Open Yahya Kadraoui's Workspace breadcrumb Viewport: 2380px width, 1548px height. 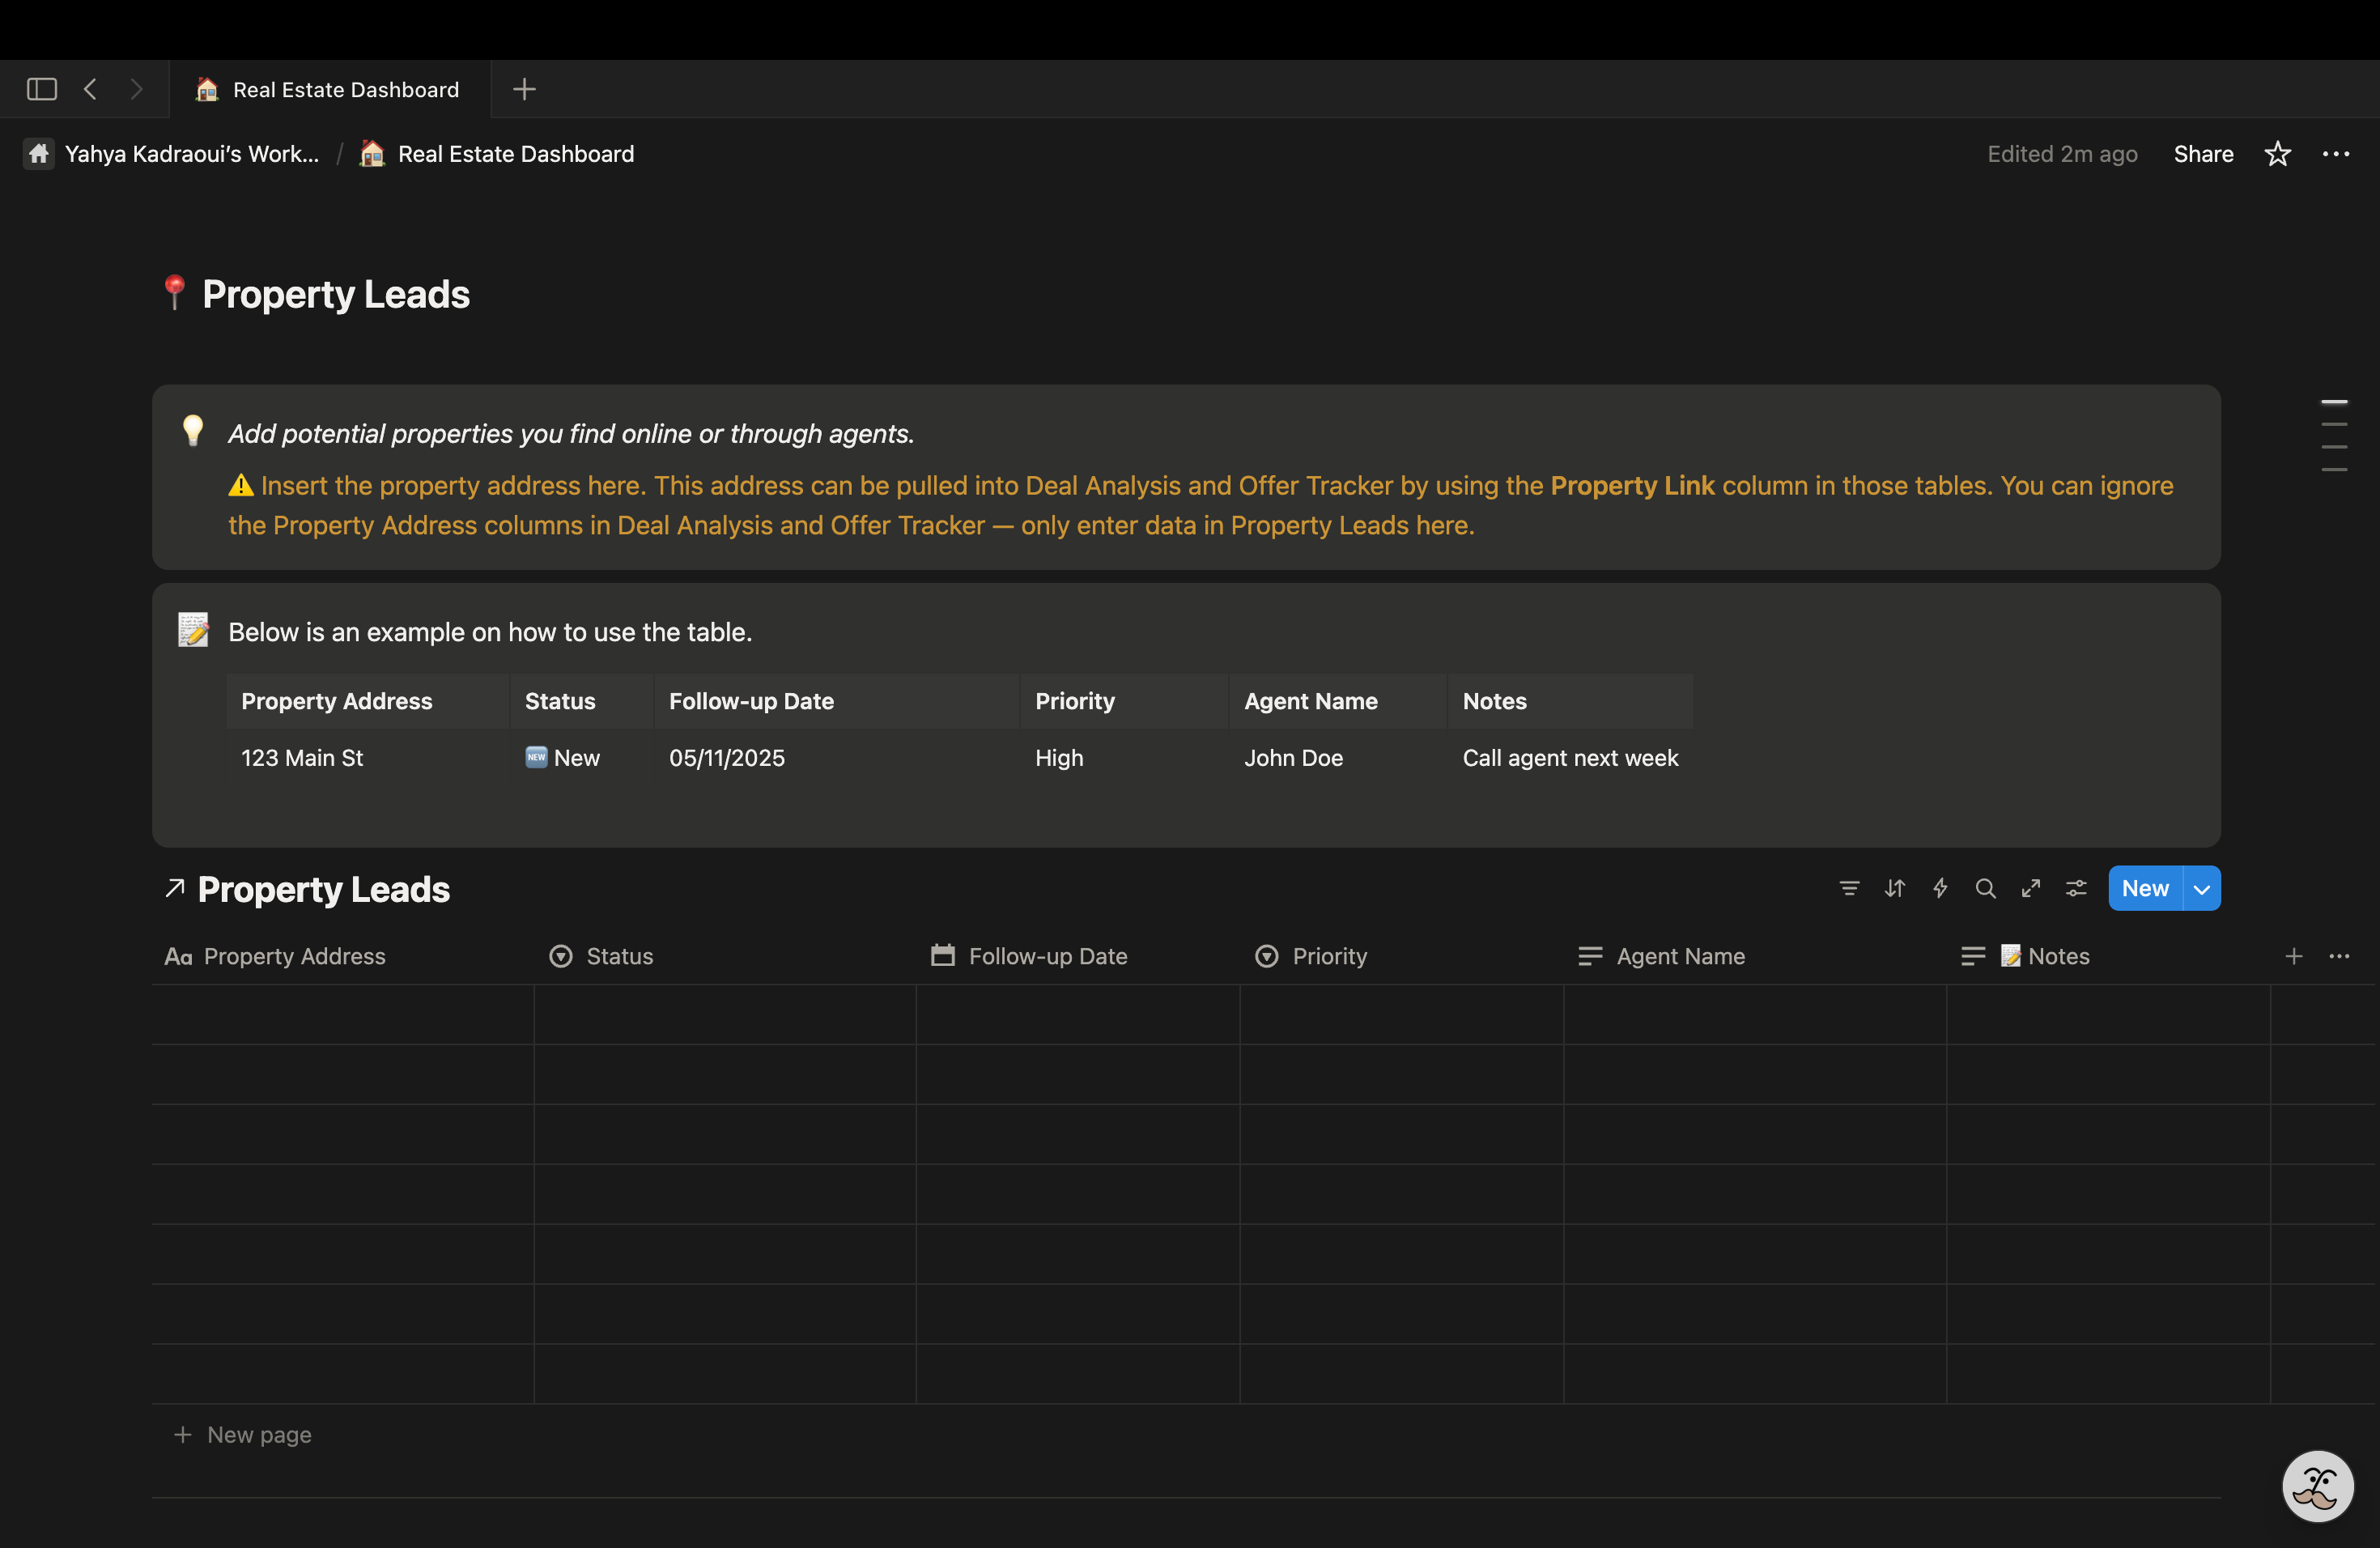(190, 154)
